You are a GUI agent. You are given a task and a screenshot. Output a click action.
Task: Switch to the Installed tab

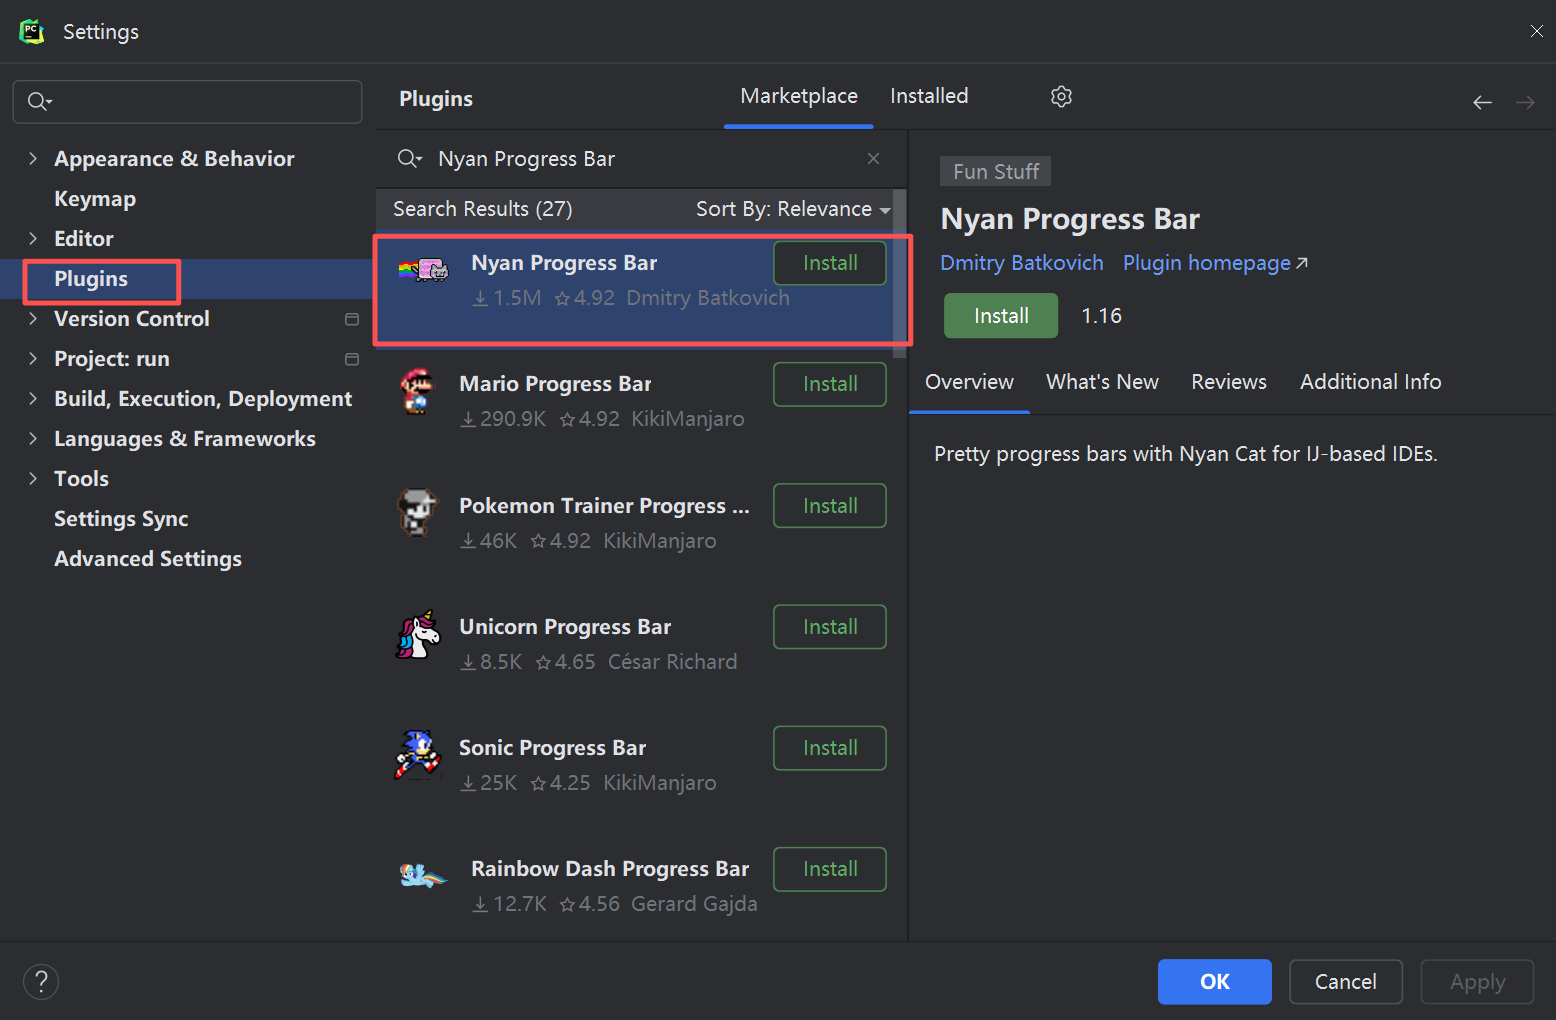(x=929, y=96)
